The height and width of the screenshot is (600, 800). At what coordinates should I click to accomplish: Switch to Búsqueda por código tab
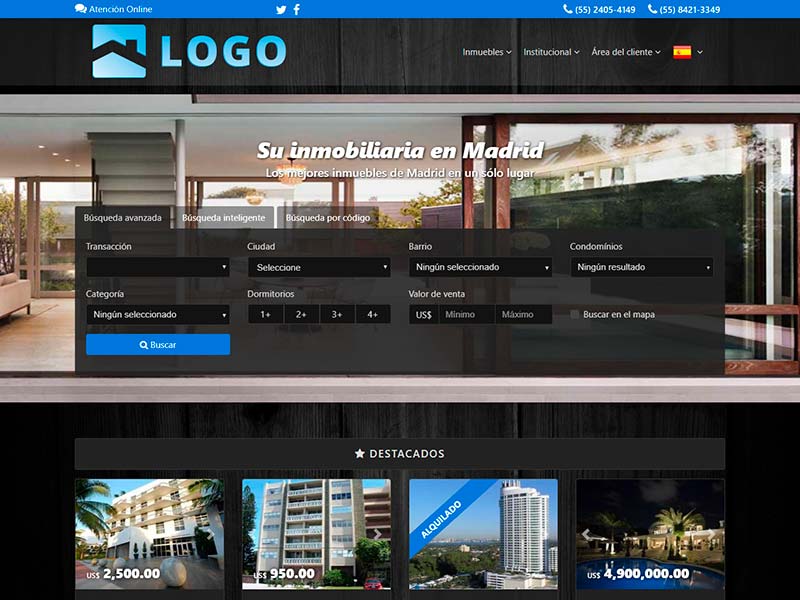[328, 218]
